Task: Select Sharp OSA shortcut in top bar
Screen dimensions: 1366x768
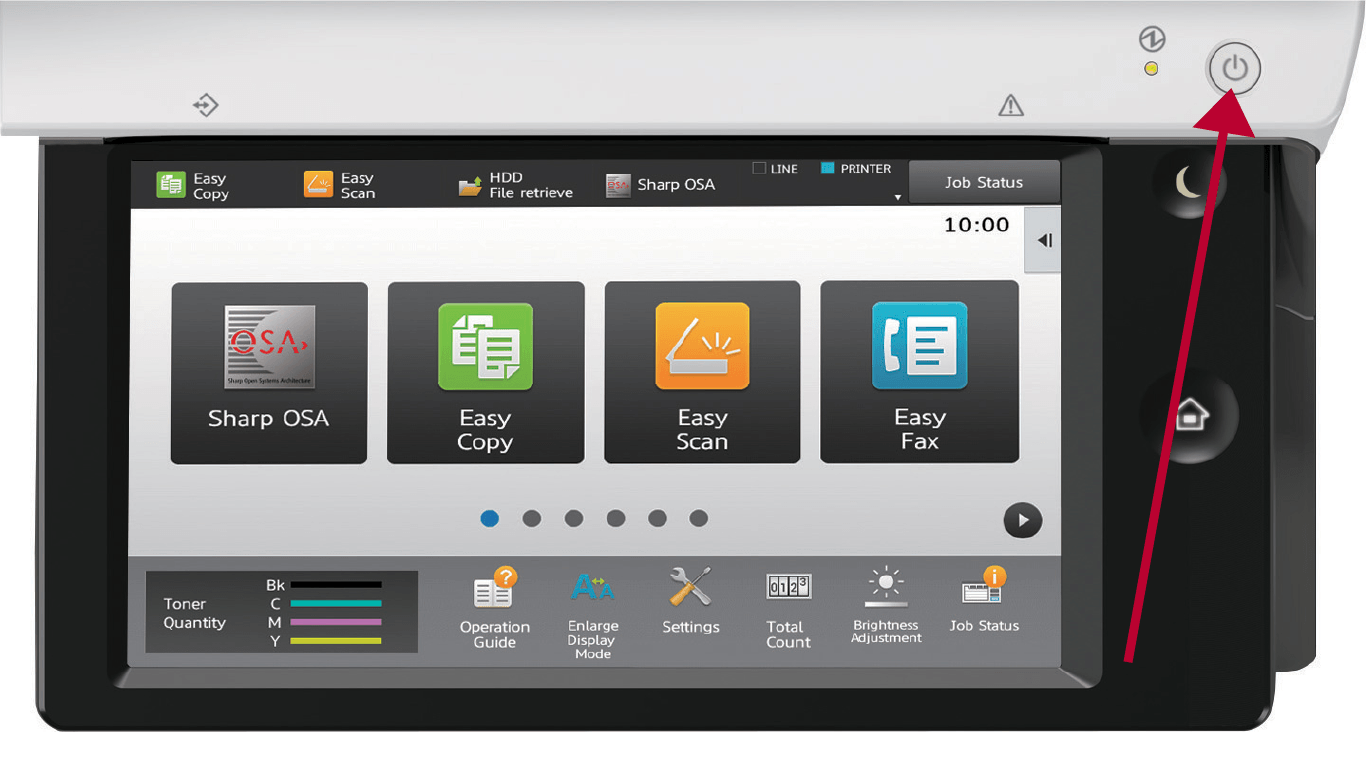Action: (x=661, y=185)
